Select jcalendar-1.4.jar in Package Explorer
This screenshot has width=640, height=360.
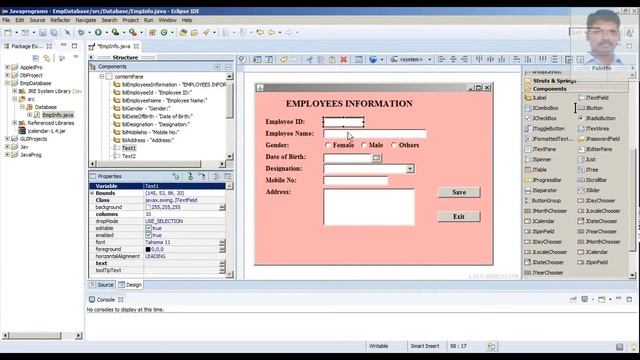(47, 131)
